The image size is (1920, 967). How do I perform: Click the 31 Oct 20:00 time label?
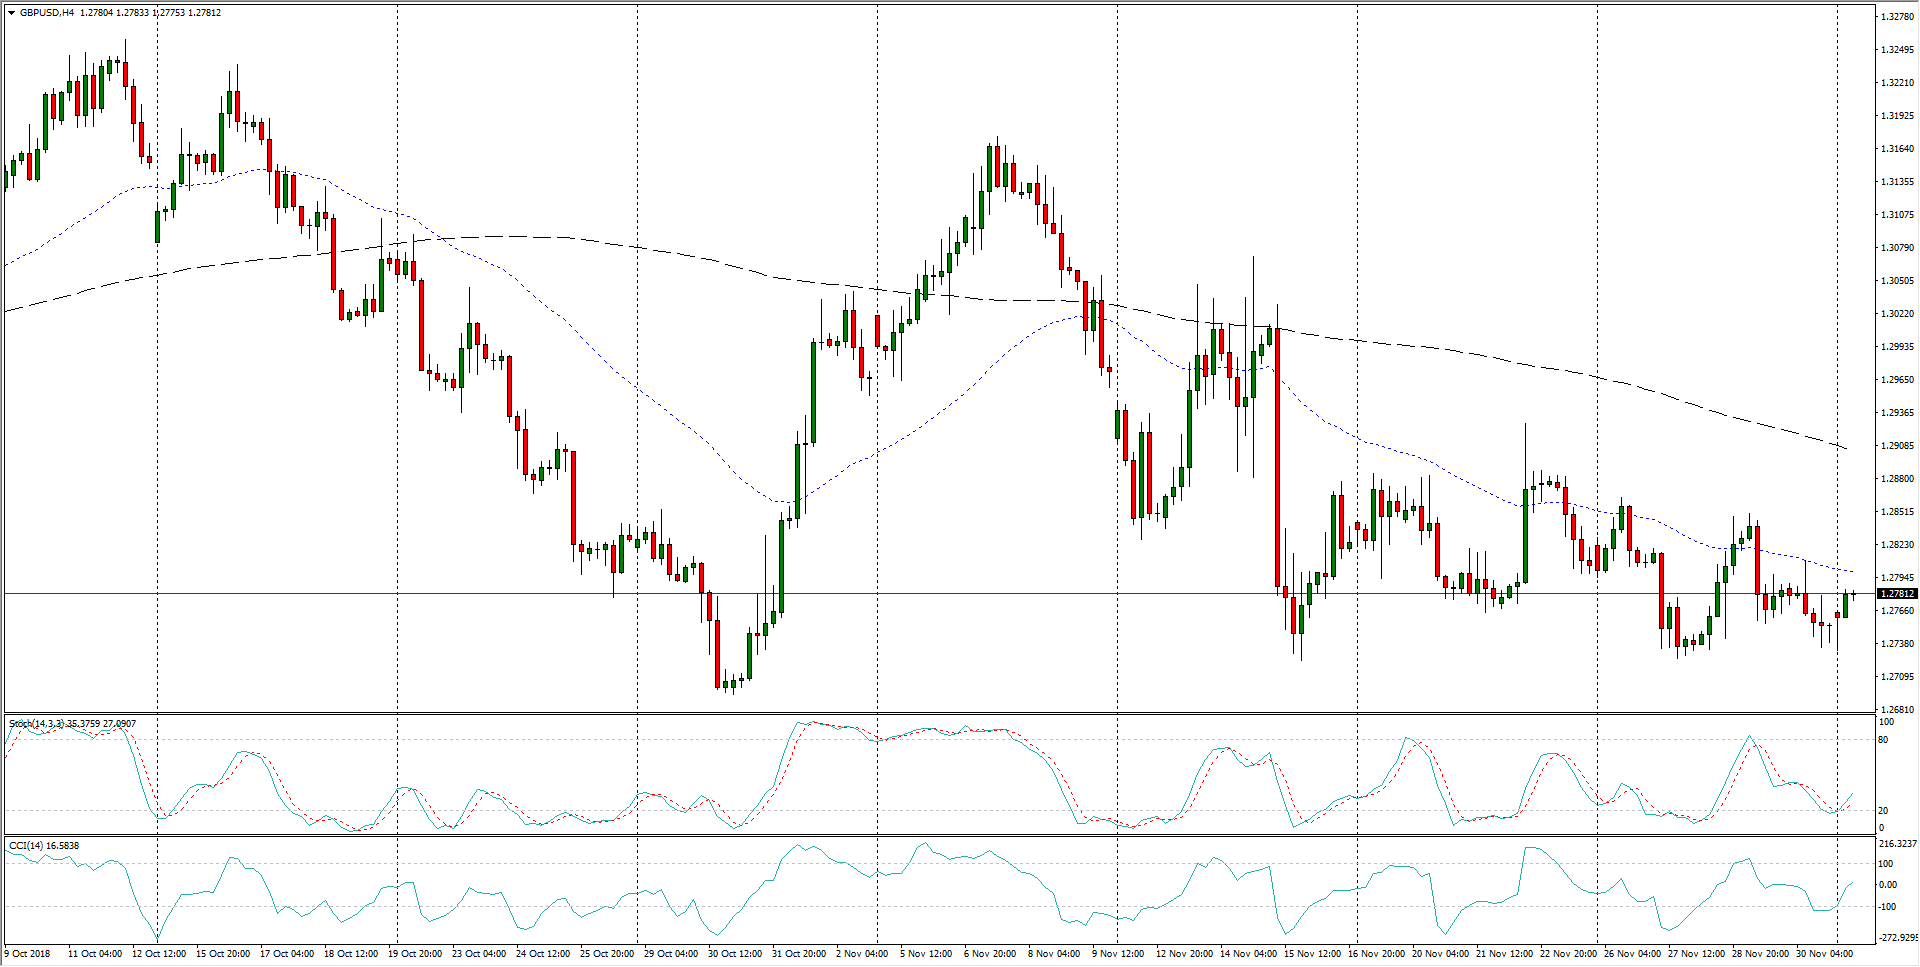click(799, 954)
